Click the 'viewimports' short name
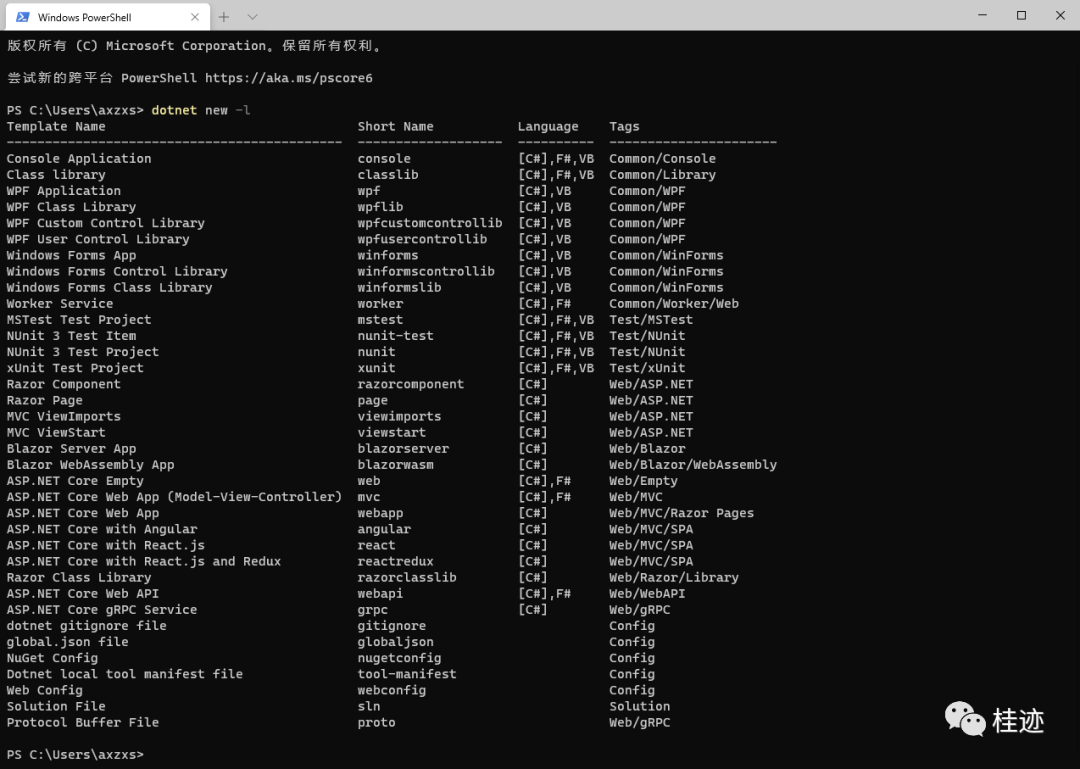The height and width of the screenshot is (769, 1080). pos(399,416)
